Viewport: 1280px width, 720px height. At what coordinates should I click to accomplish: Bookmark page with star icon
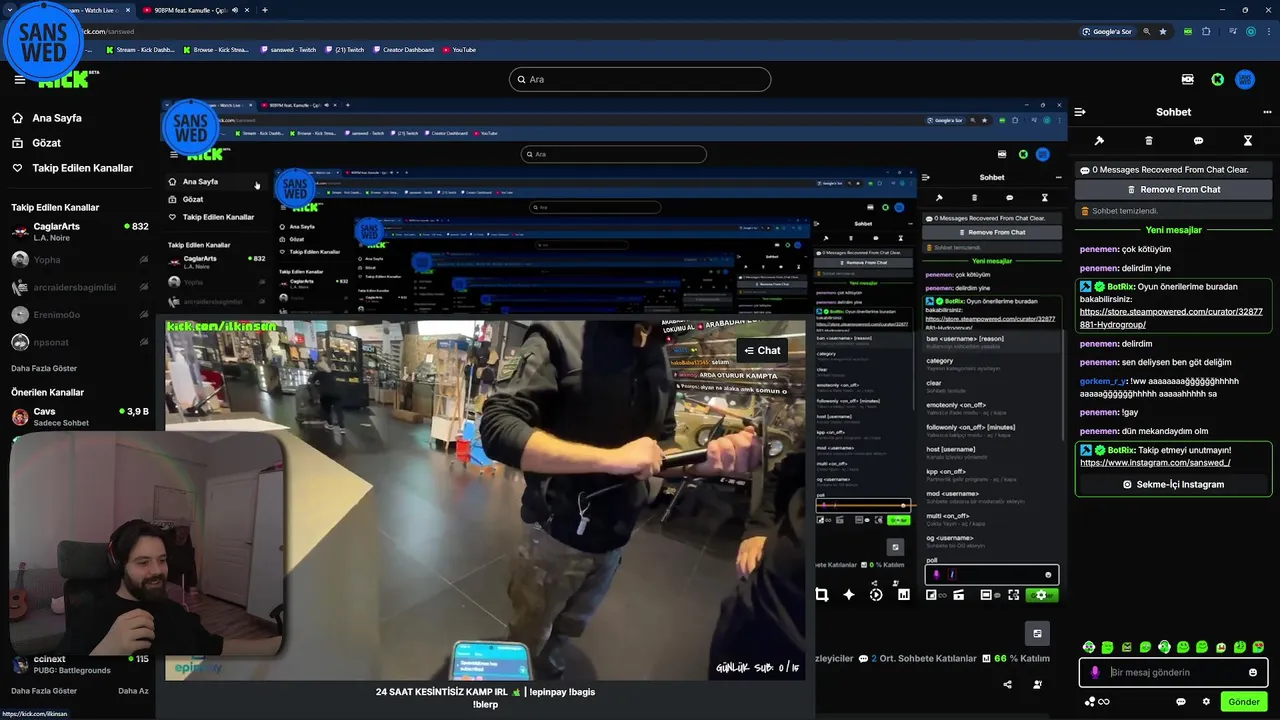(x=1163, y=31)
